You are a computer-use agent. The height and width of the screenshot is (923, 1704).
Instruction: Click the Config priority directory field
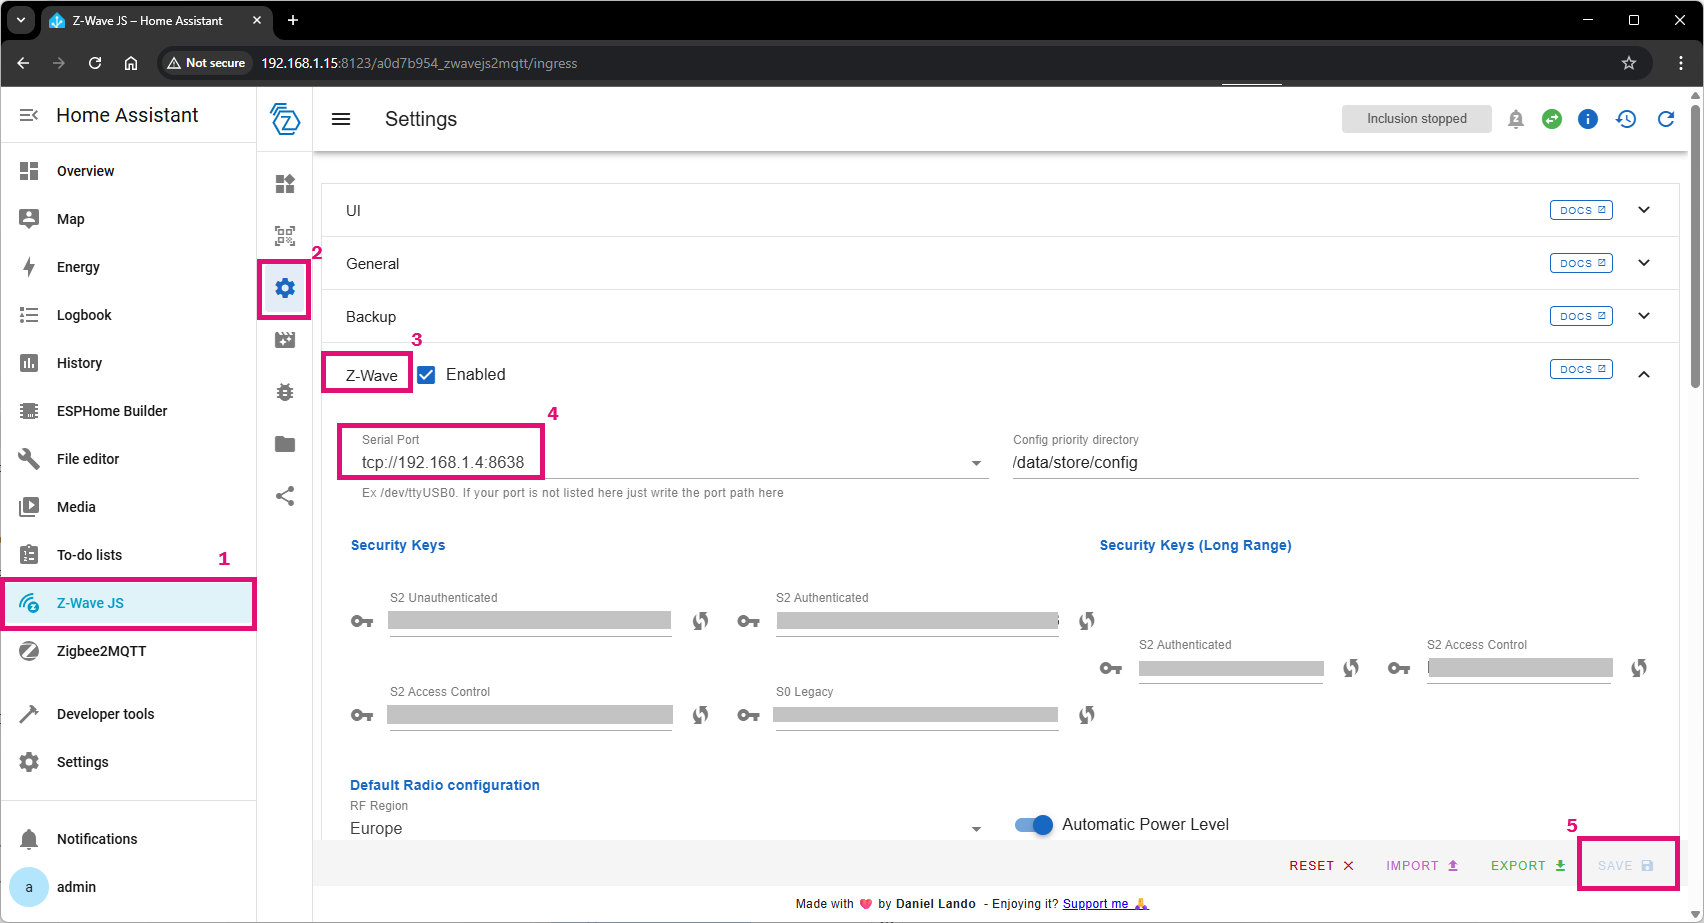[x=1324, y=463]
